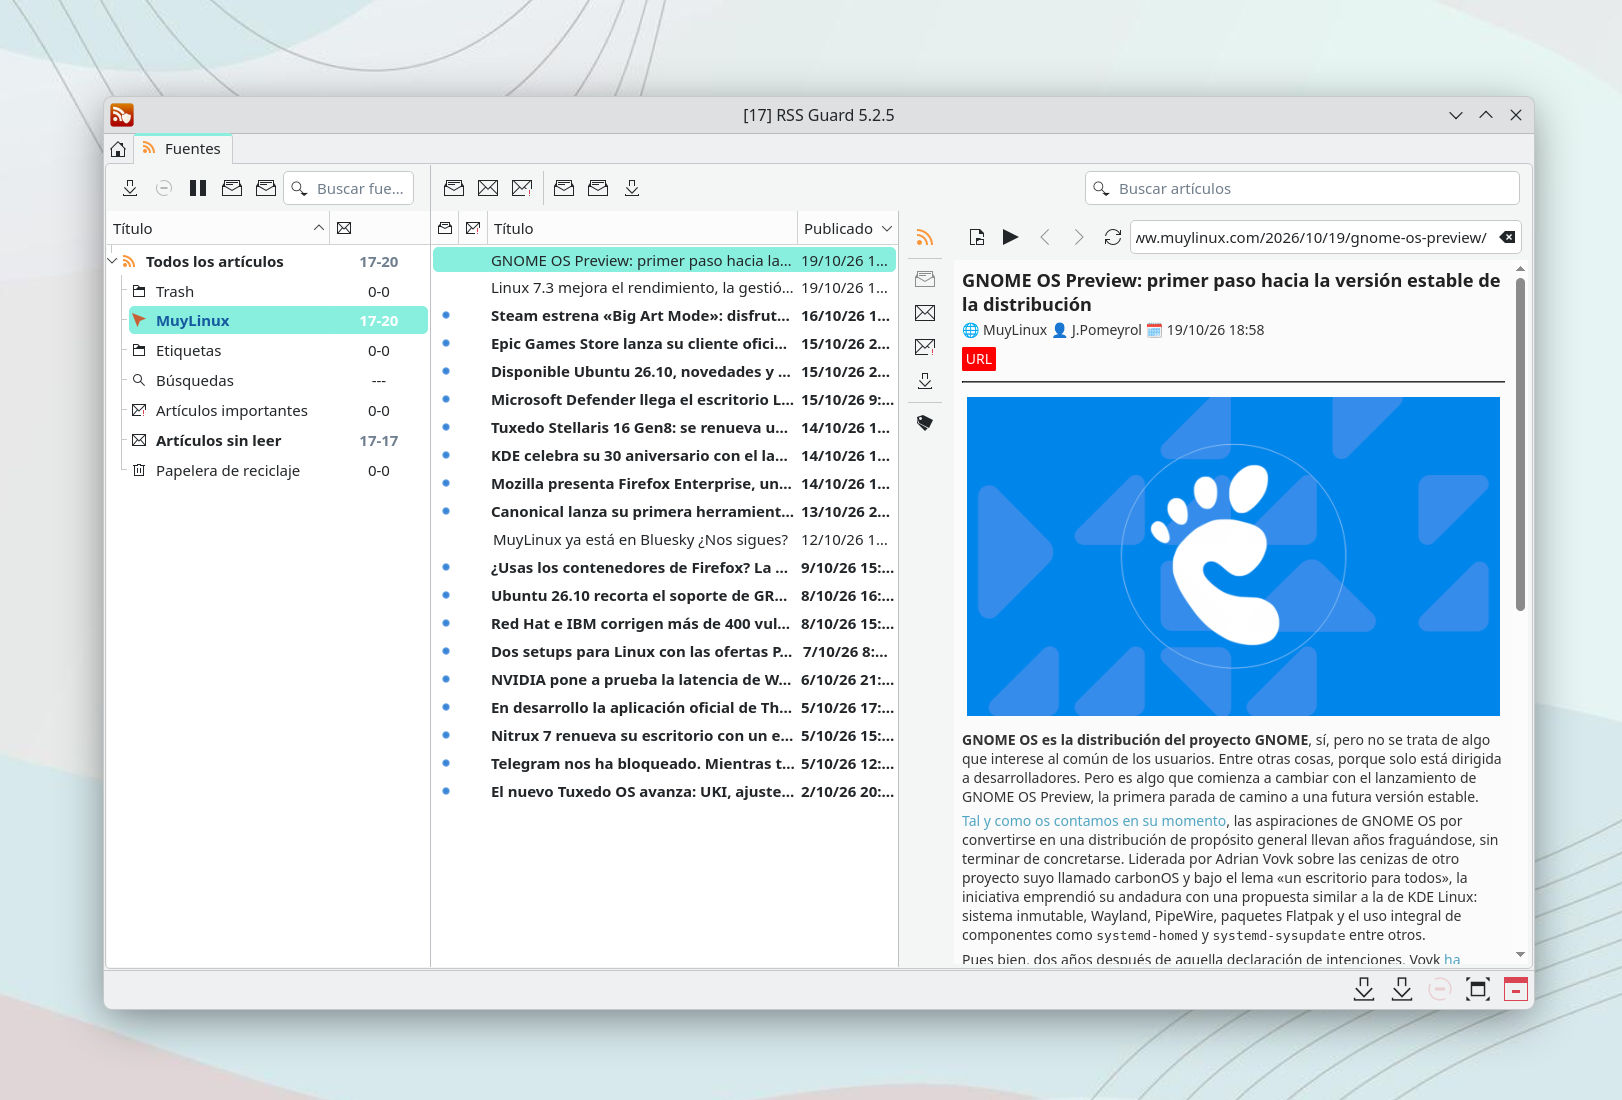This screenshot has width=1622, height=1100.
Task: Toggle read dot for Red Hat e IBM article
Action: [x=446, y=623]
